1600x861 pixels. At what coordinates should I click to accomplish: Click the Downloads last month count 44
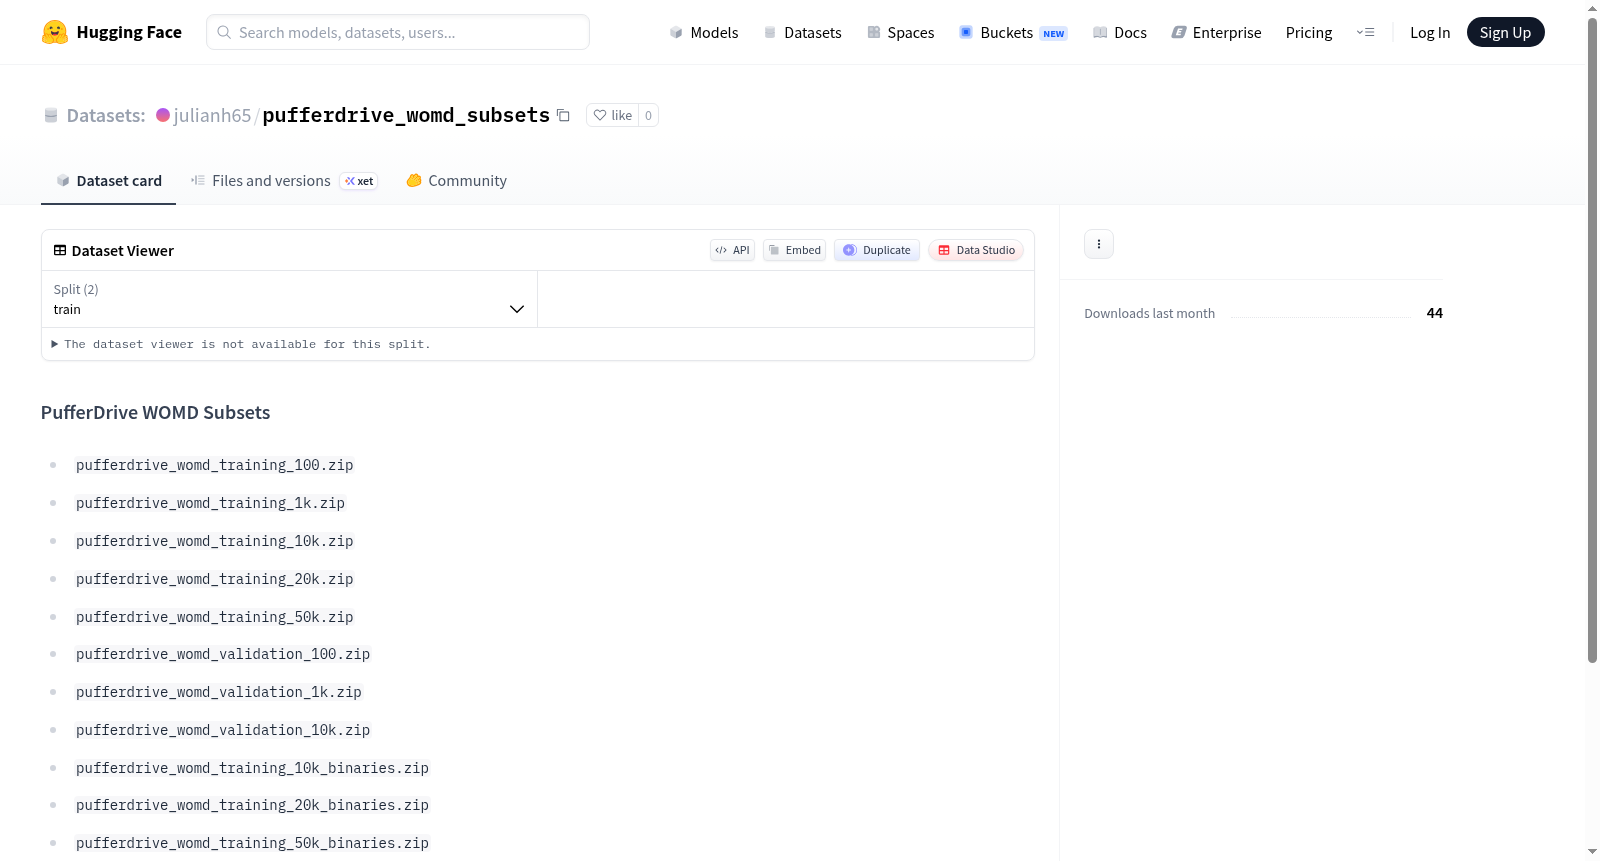click(x=1434, y=313)
